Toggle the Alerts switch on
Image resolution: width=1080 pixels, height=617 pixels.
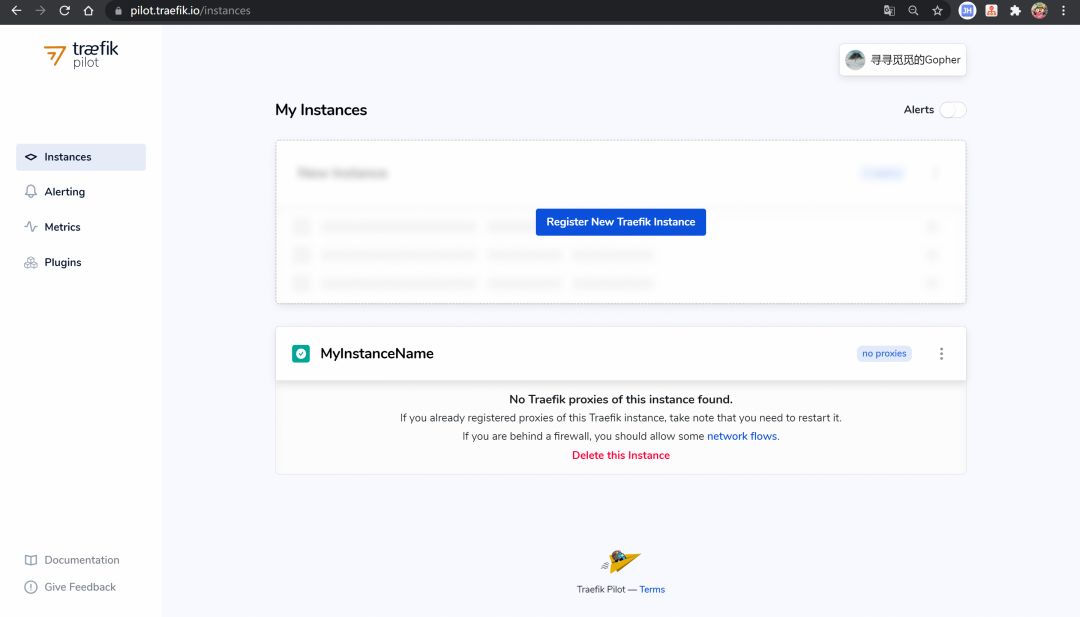(x=953, y=109)
